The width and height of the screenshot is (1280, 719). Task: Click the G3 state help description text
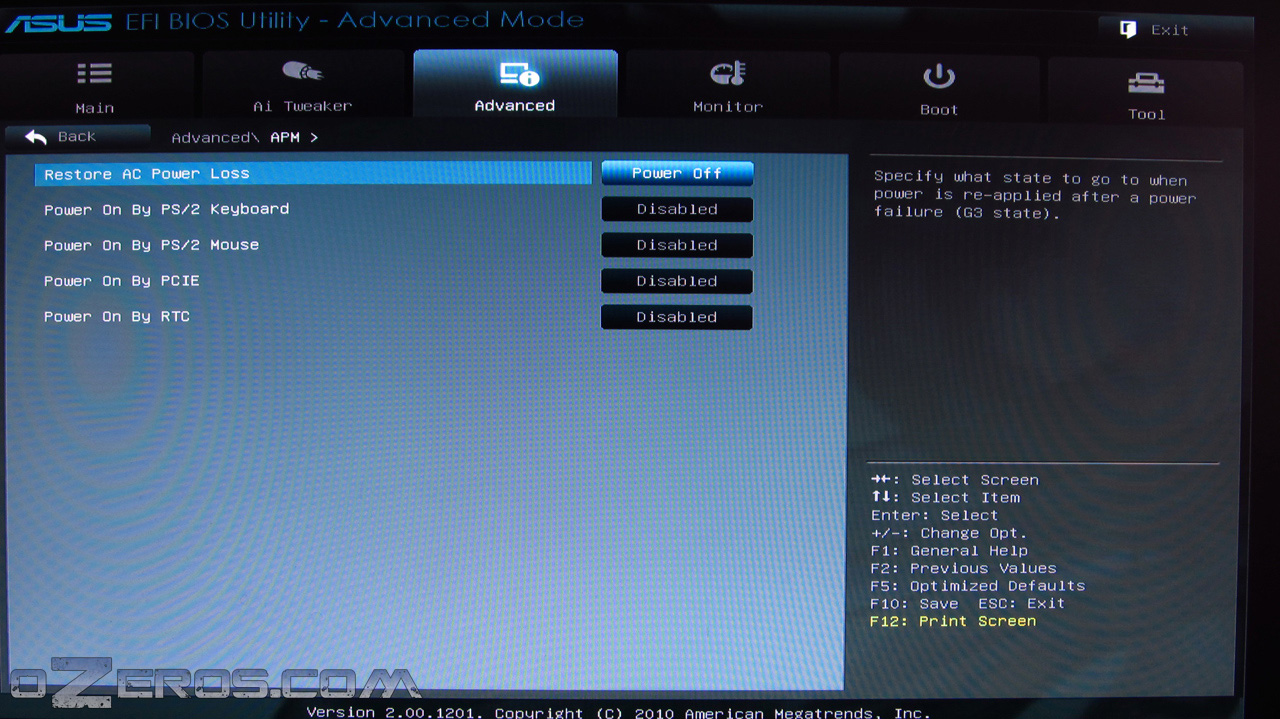click(1035, 196)
